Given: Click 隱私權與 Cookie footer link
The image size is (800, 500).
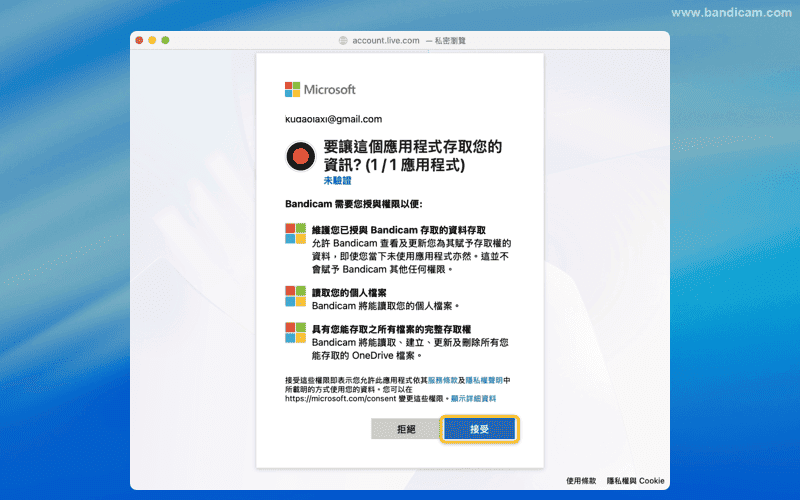Looking at the screenshot, I should pyautogui.click(x=635, y=481).
